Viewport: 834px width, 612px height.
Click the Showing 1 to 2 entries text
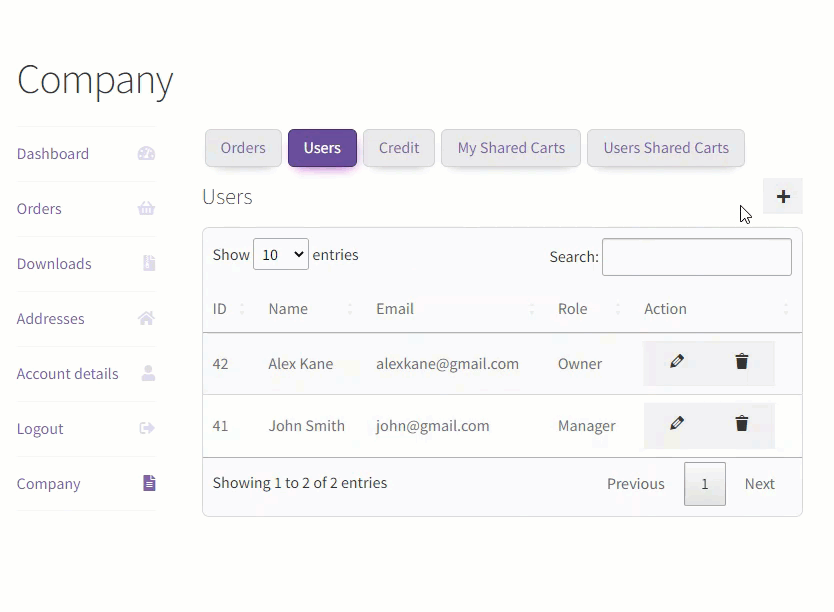pyautogui.click(x=300, y=483)
